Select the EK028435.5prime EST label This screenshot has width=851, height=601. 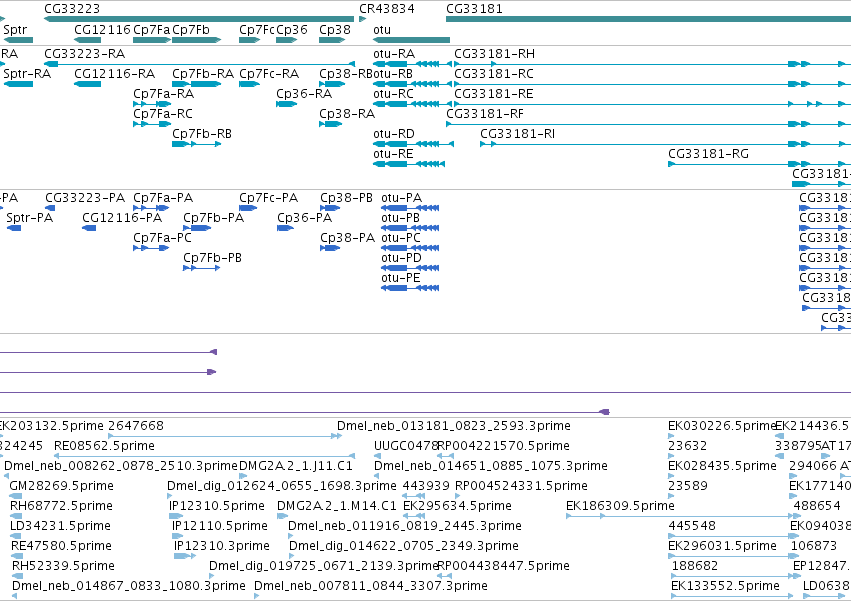(722, 466)
